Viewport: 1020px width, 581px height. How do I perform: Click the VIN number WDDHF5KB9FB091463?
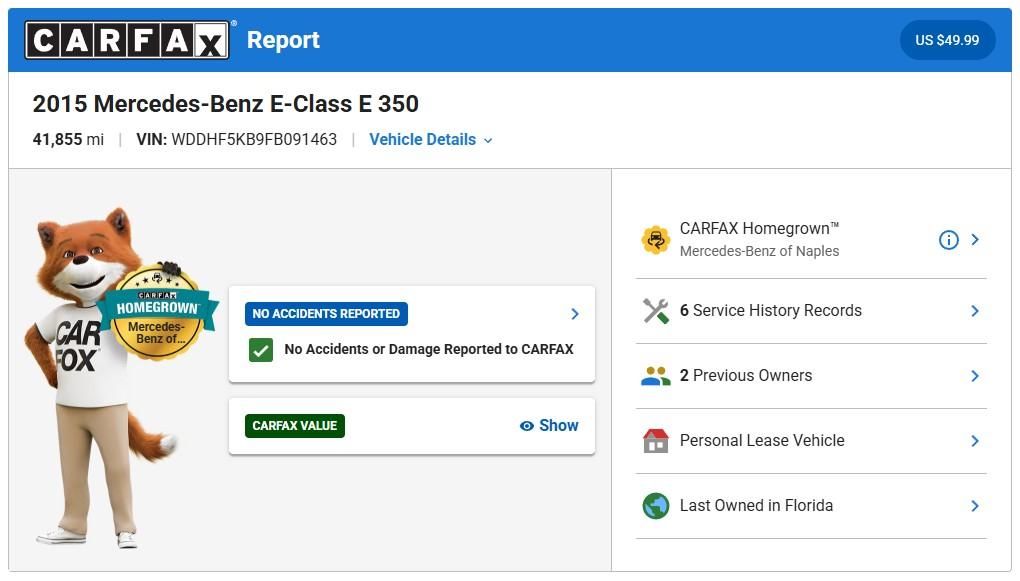(x=254, y=139)
